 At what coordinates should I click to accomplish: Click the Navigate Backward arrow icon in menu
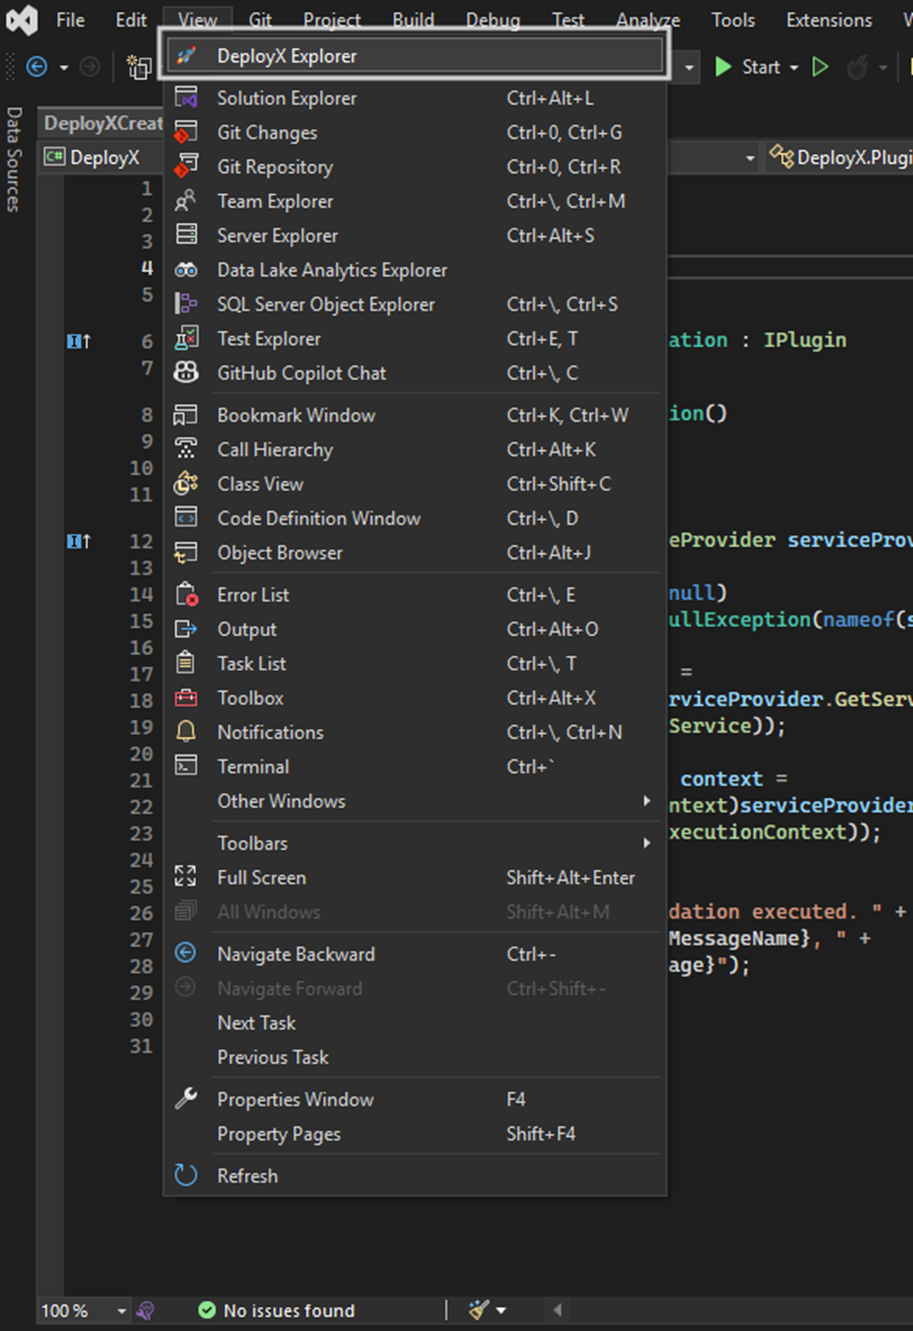[186, 954]
